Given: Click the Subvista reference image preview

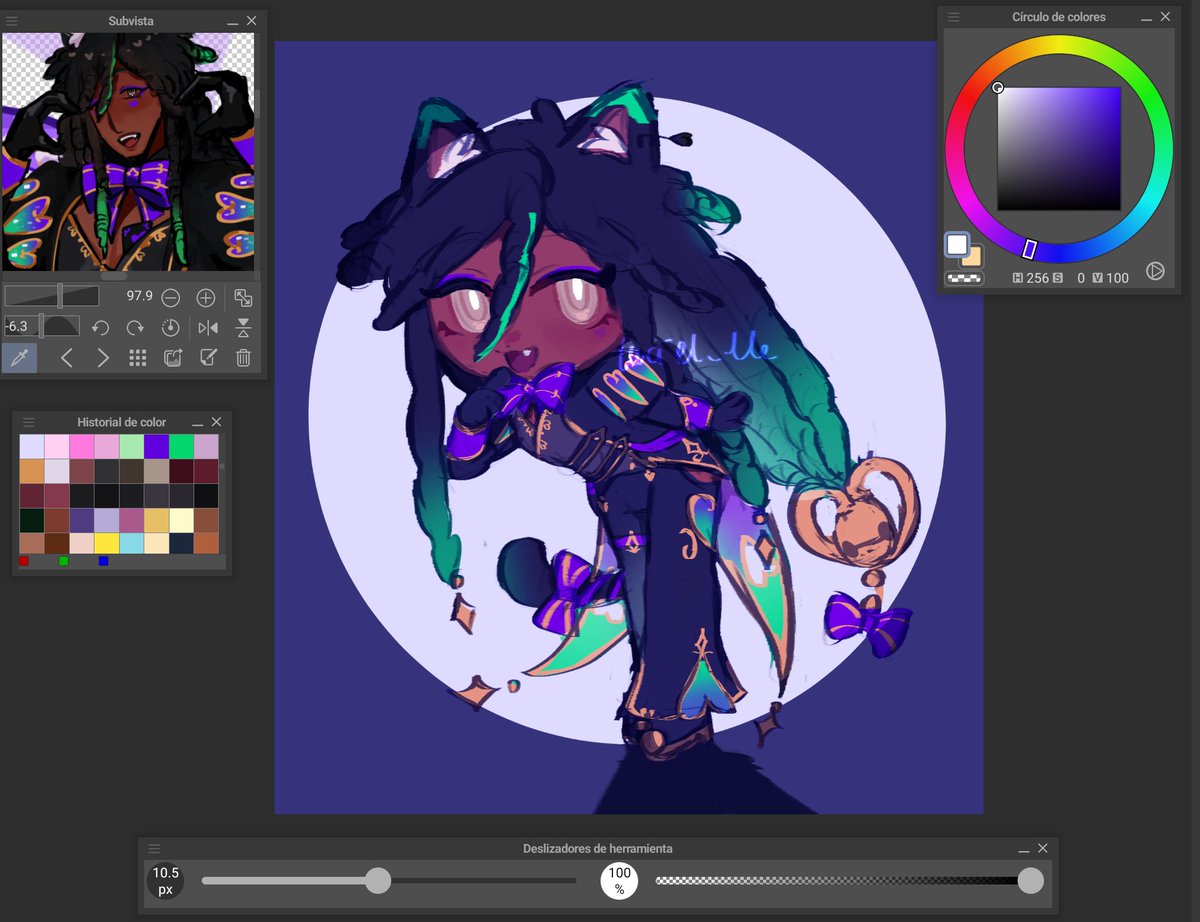Looking at the screenshot, I should [x=128, y=151].
